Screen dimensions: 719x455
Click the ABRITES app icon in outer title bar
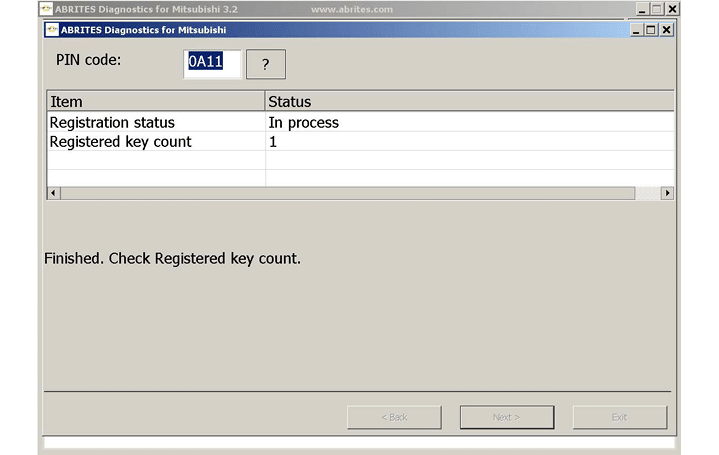point(46,8)
